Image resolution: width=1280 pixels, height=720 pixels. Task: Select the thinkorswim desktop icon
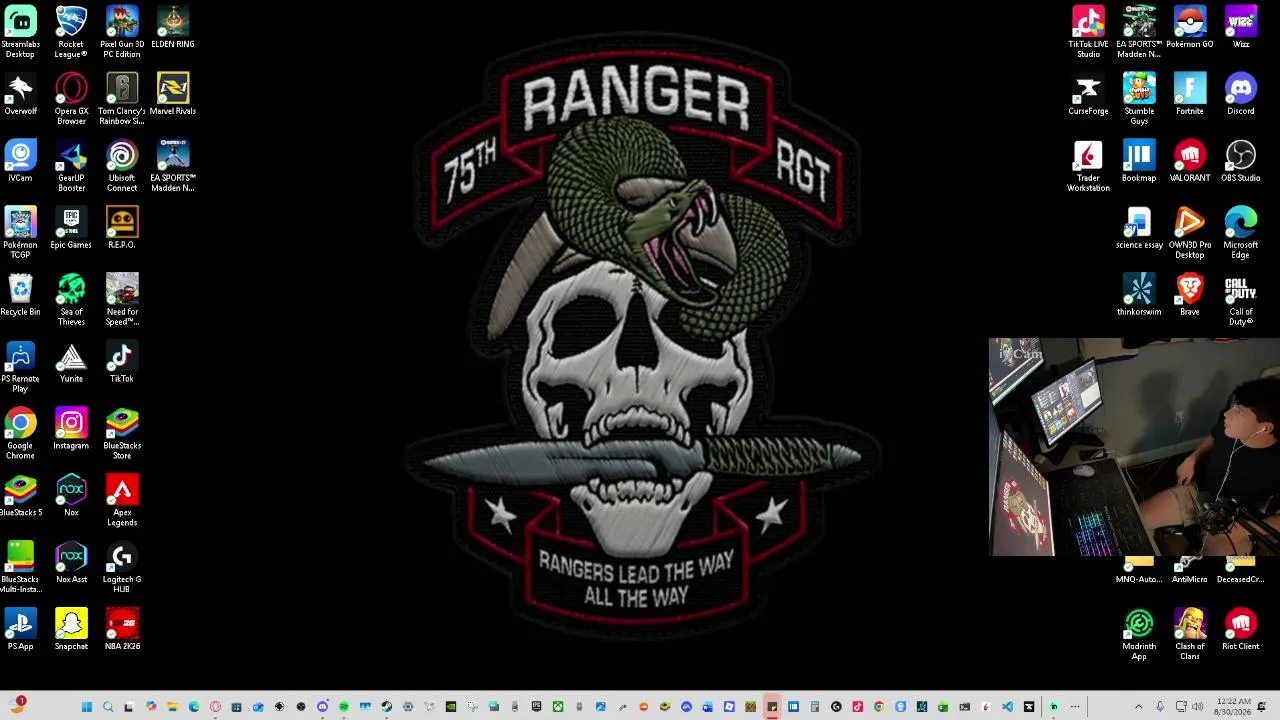[1139, 296]
